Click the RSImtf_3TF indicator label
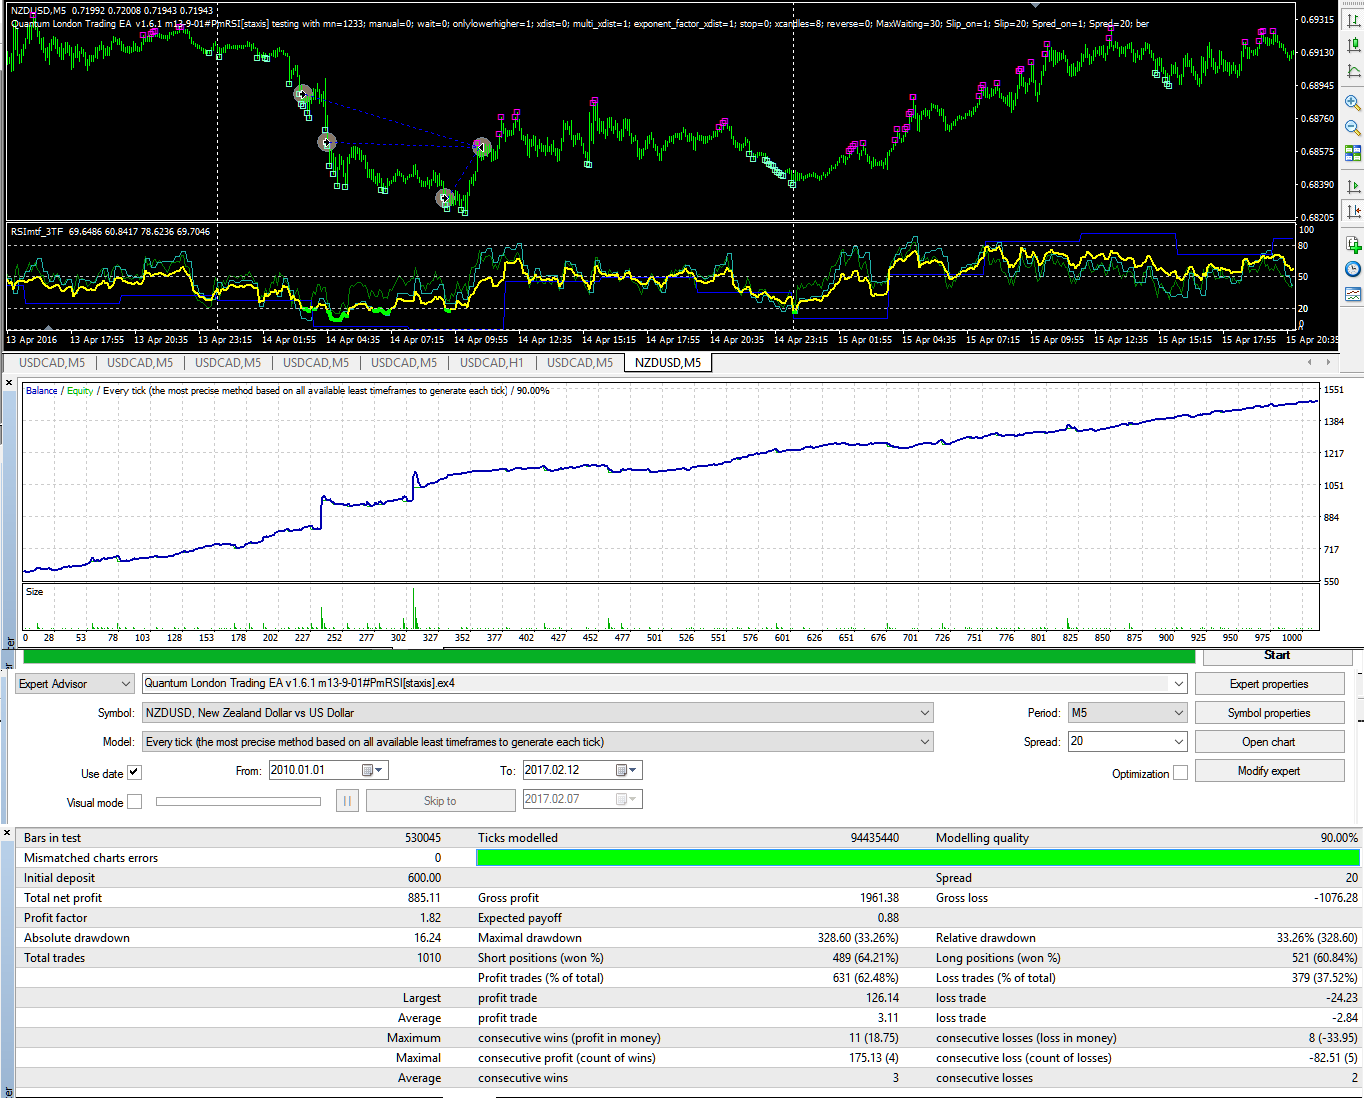 point(36,232)
